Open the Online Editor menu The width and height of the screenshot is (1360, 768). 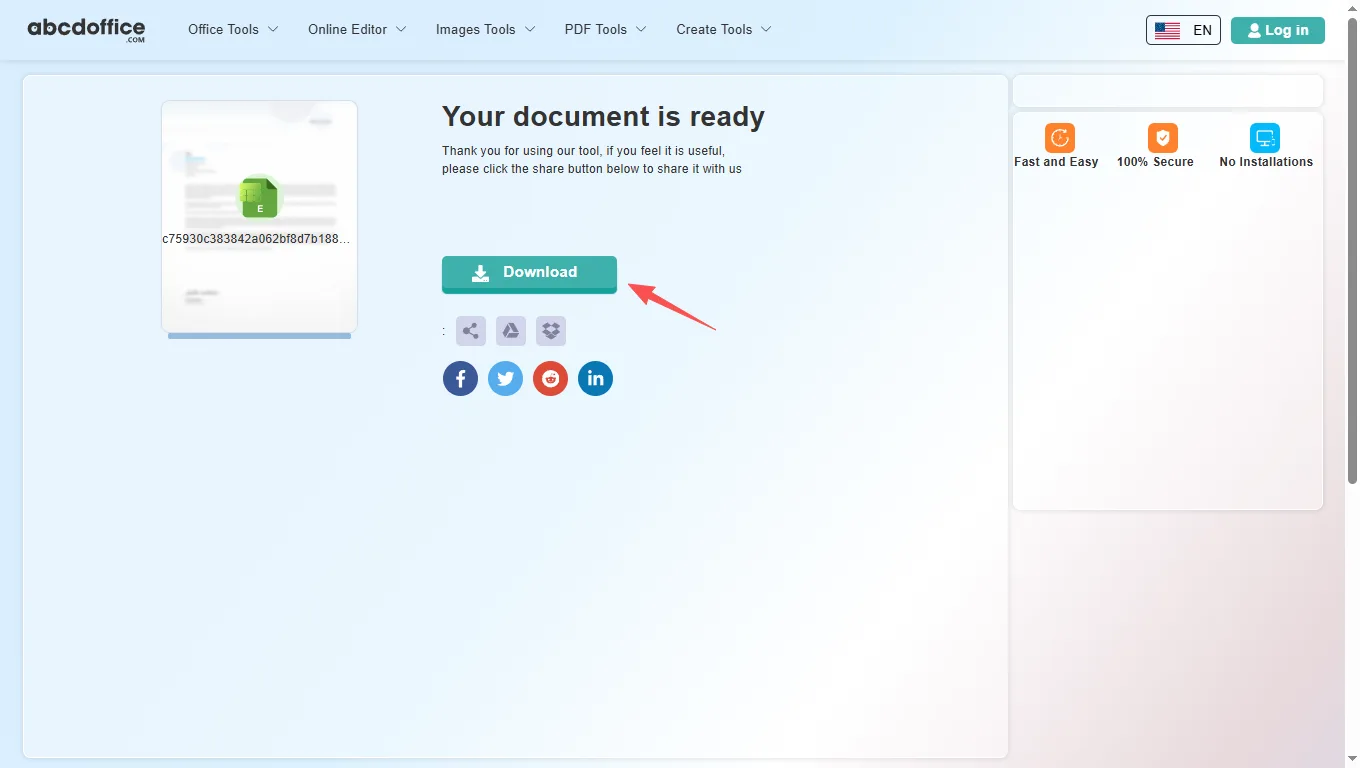point(357,30)
